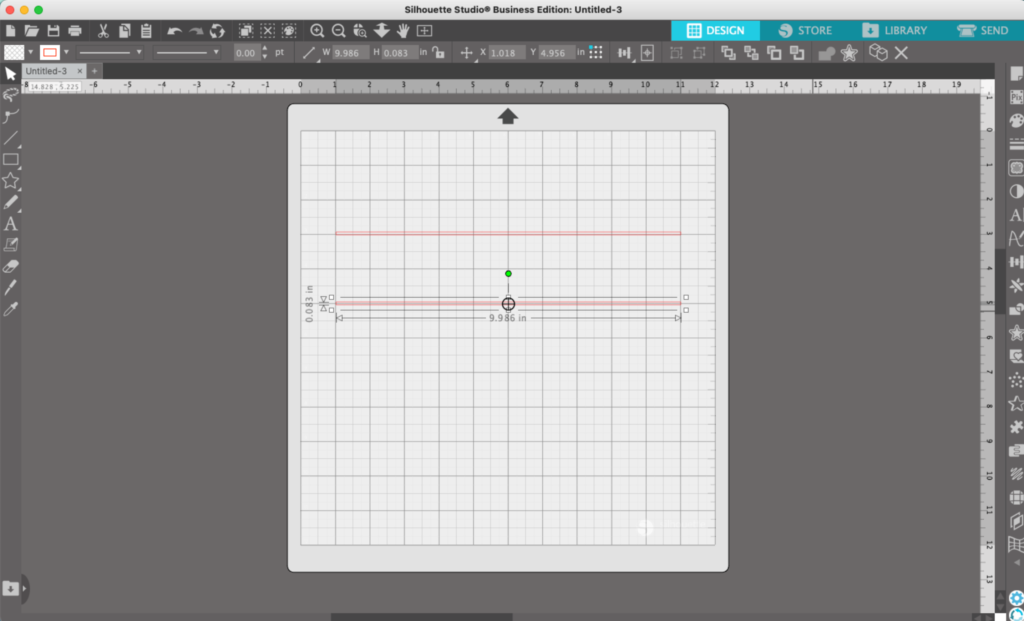Click the green rotation handle
Viewport: 1024px width, 621px height.
[508, 274]
